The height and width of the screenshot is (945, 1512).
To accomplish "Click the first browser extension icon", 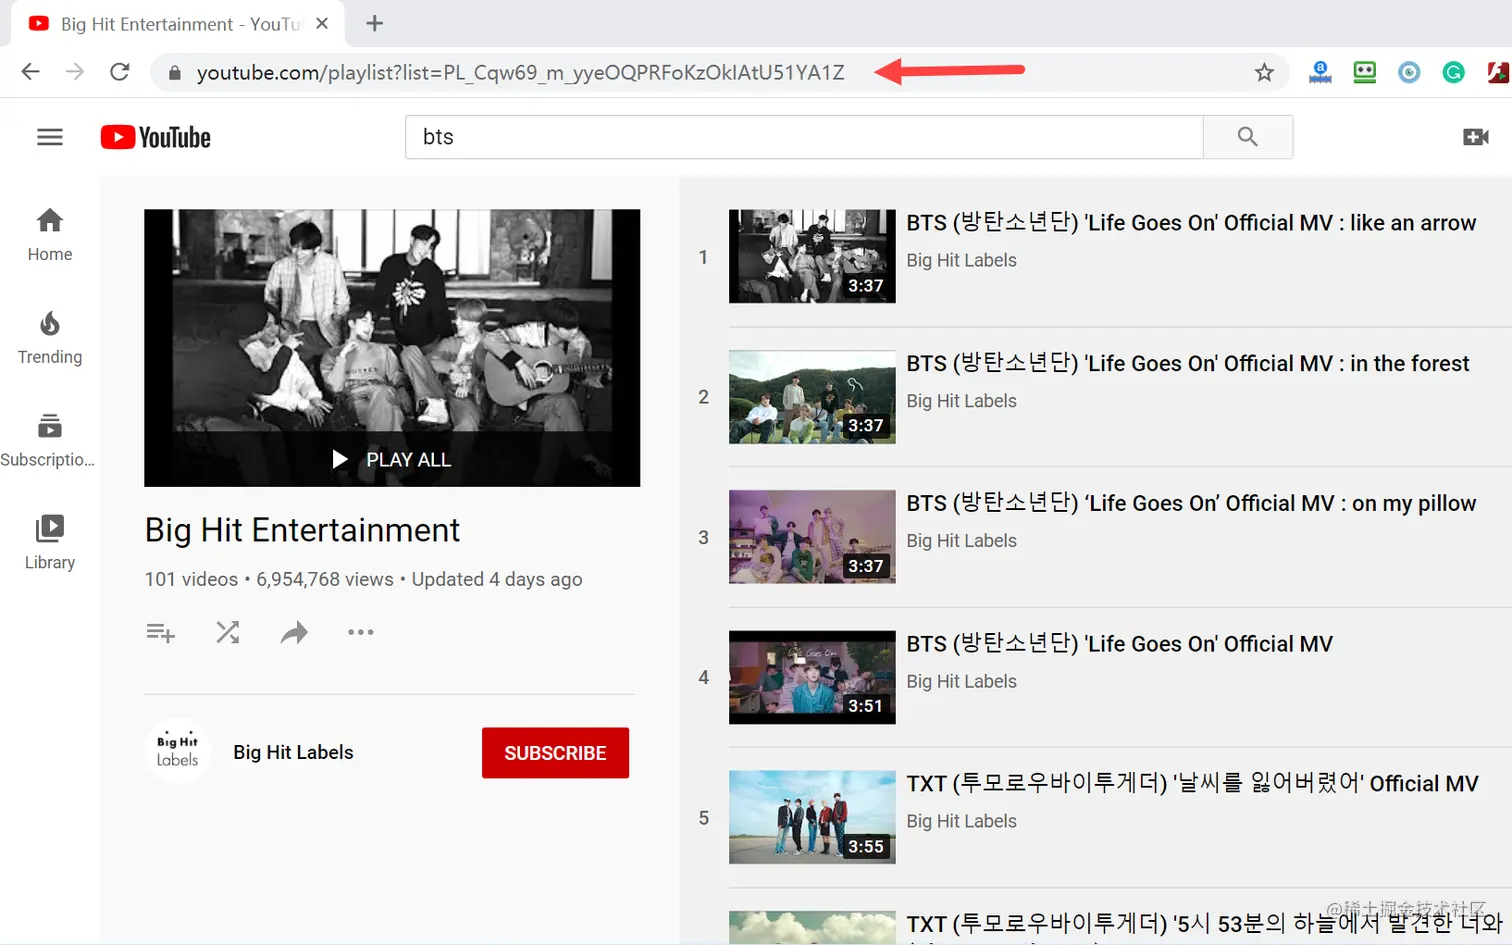I will point(1320,72).
